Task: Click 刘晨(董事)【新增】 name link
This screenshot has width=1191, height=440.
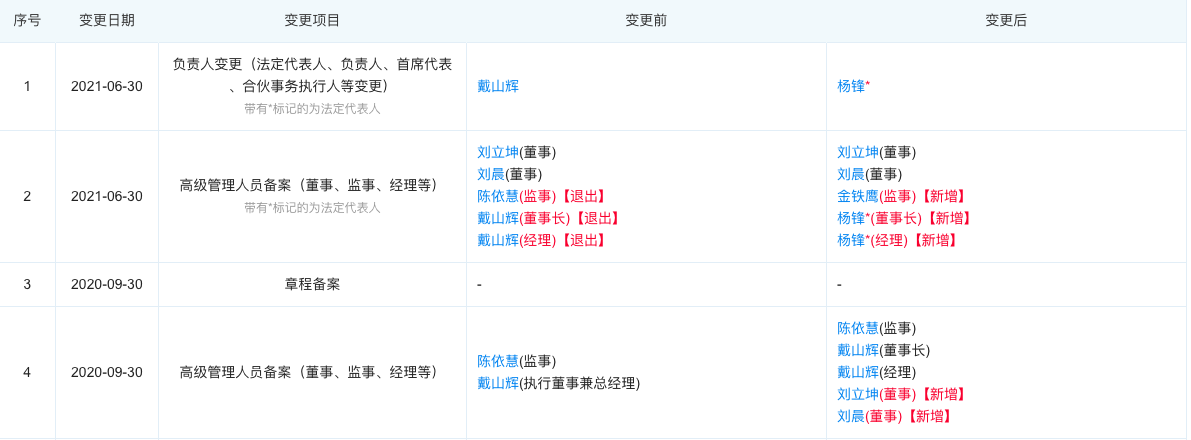Action: [851, 417]
